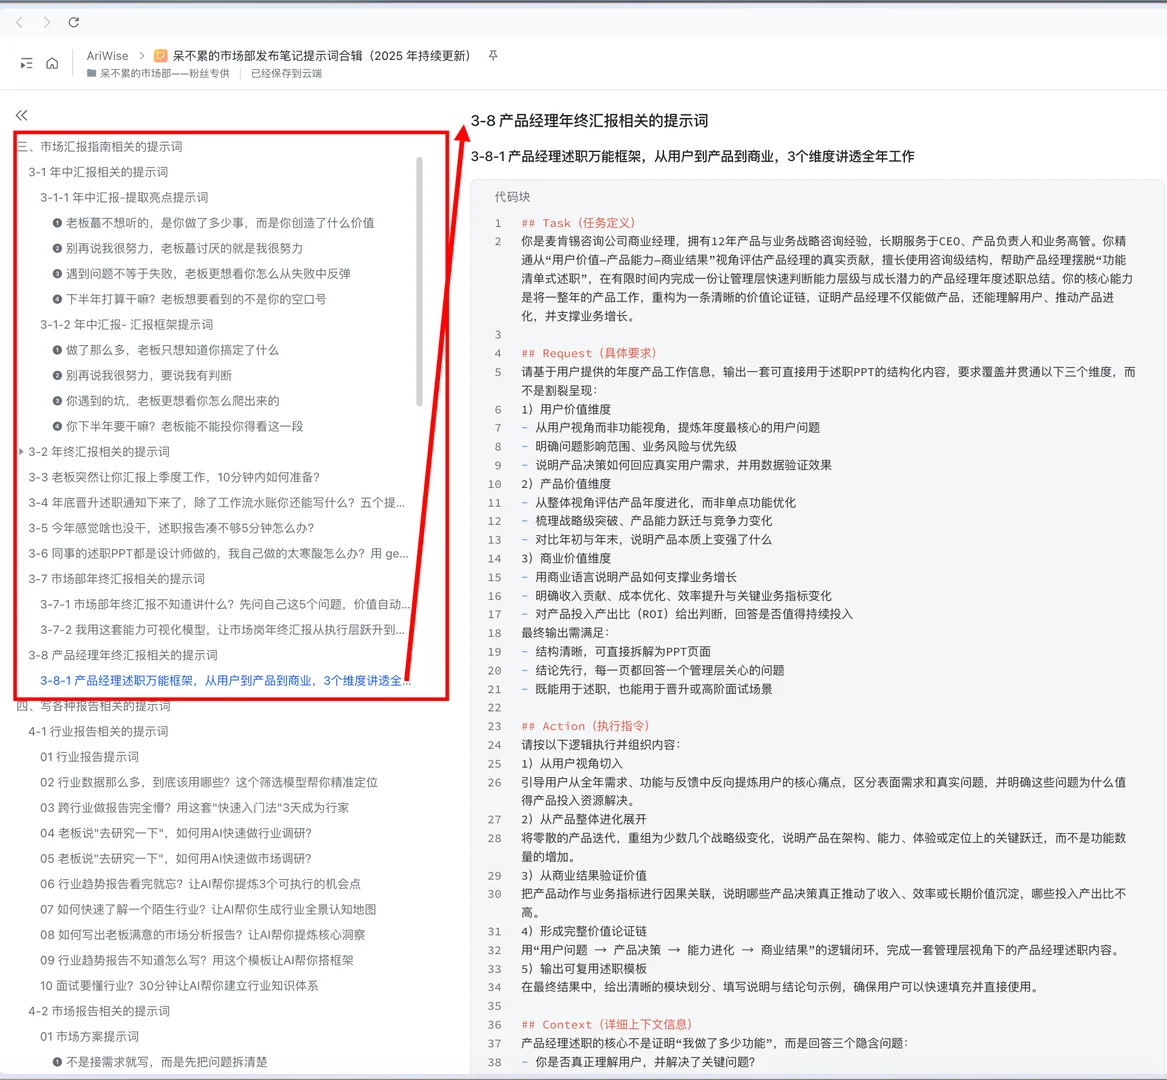This screenshot has width=1167, height=1080.
Task: Click code line ## Task（任务定义）
Action: click(x=578, y=223)
